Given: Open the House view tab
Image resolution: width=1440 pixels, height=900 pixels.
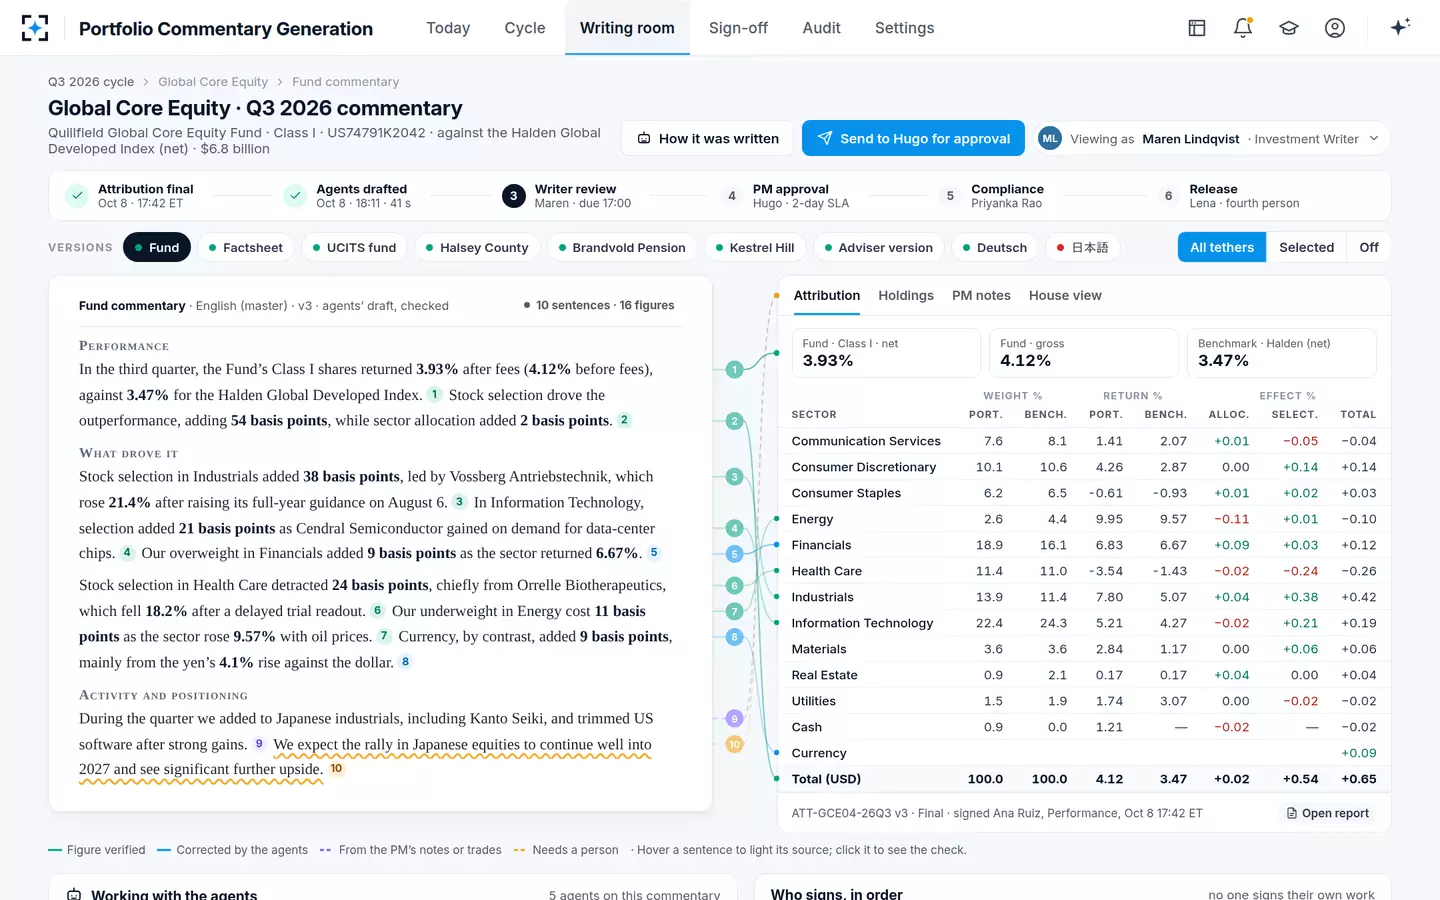Looking at the screenshot, I should (1065, 295).
